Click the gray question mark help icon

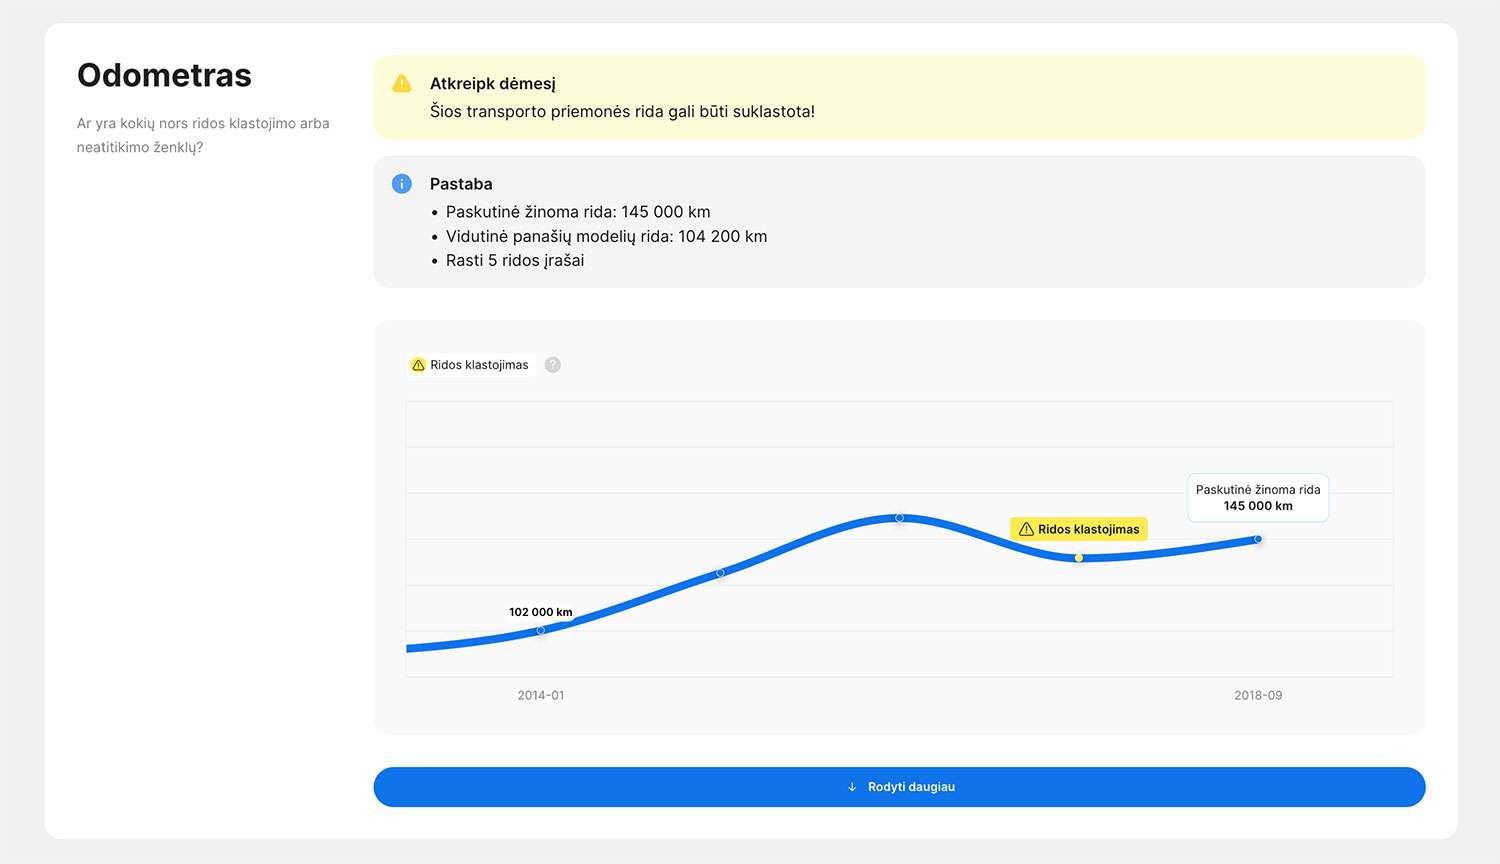coord(553,365)
